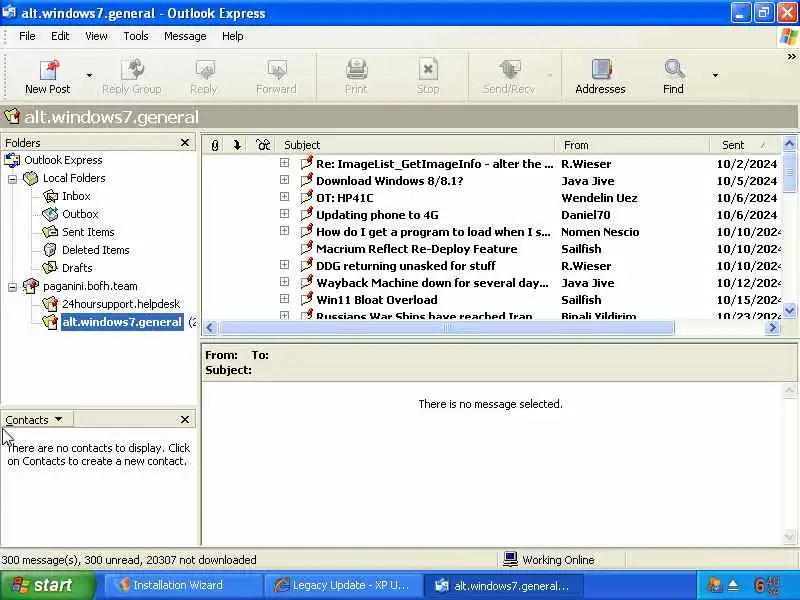Open the View menu
The height and width of the screenshot is (600, 800).
click(96, 36)
